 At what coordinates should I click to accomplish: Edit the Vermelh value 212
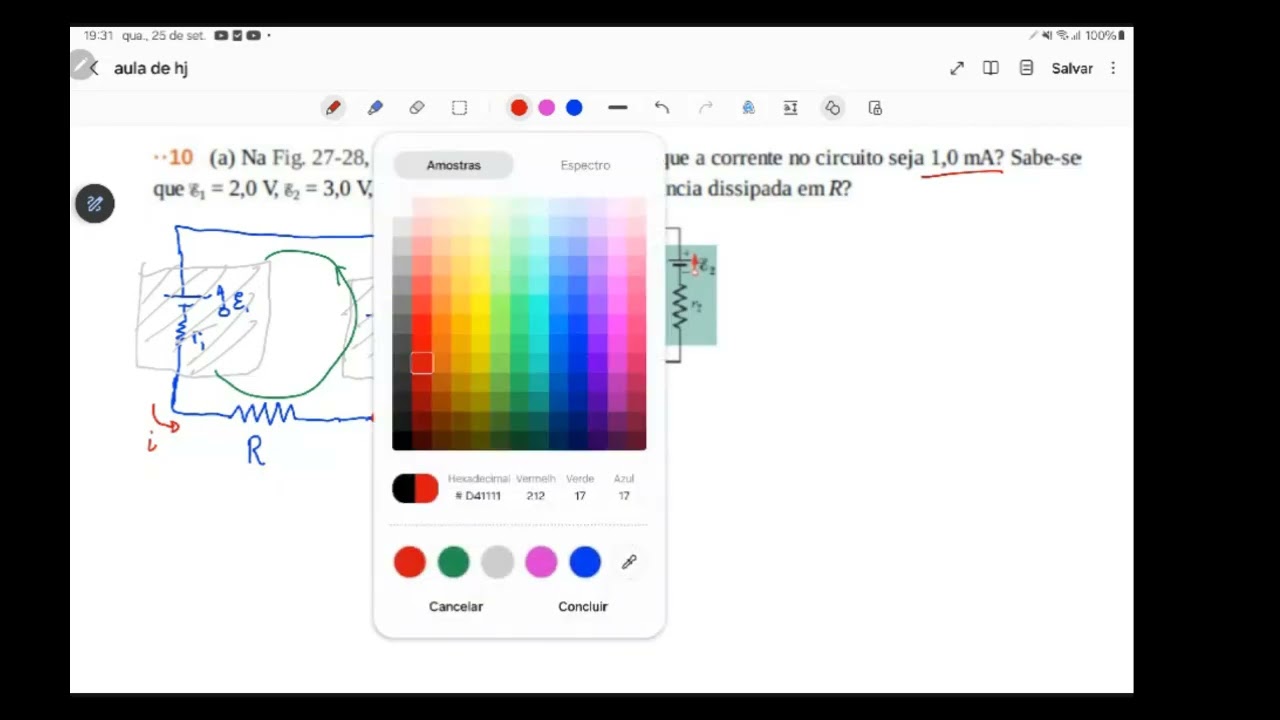[x=536, y=496]
